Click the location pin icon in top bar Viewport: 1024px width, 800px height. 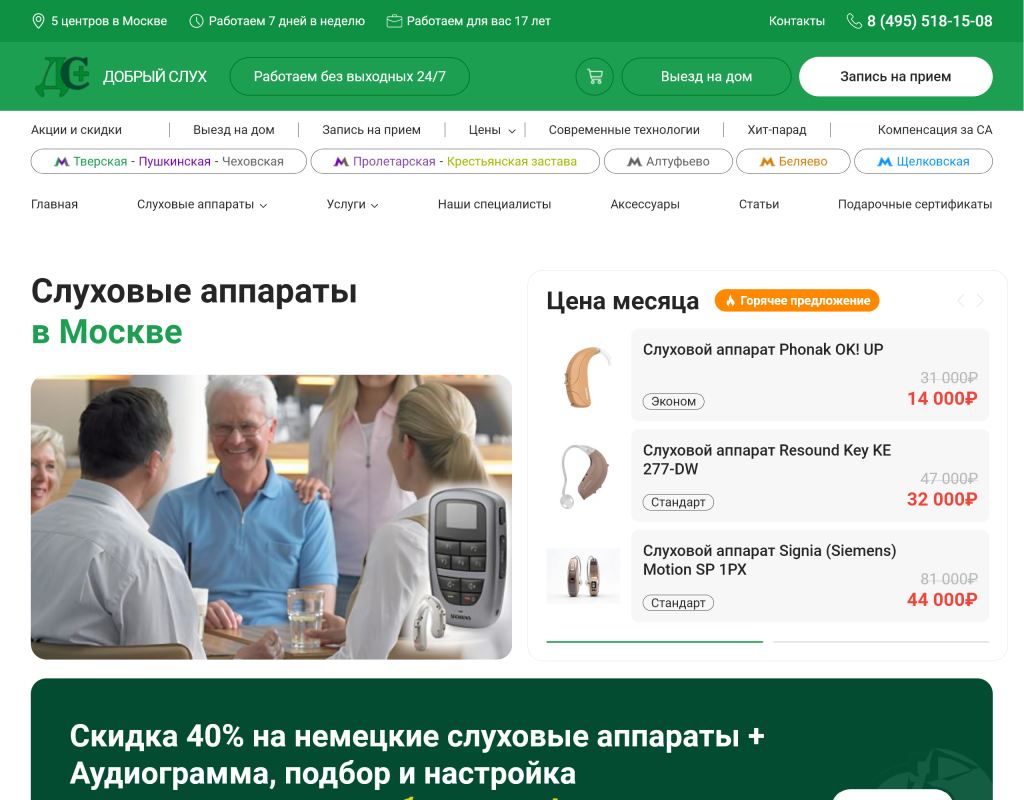38,21
